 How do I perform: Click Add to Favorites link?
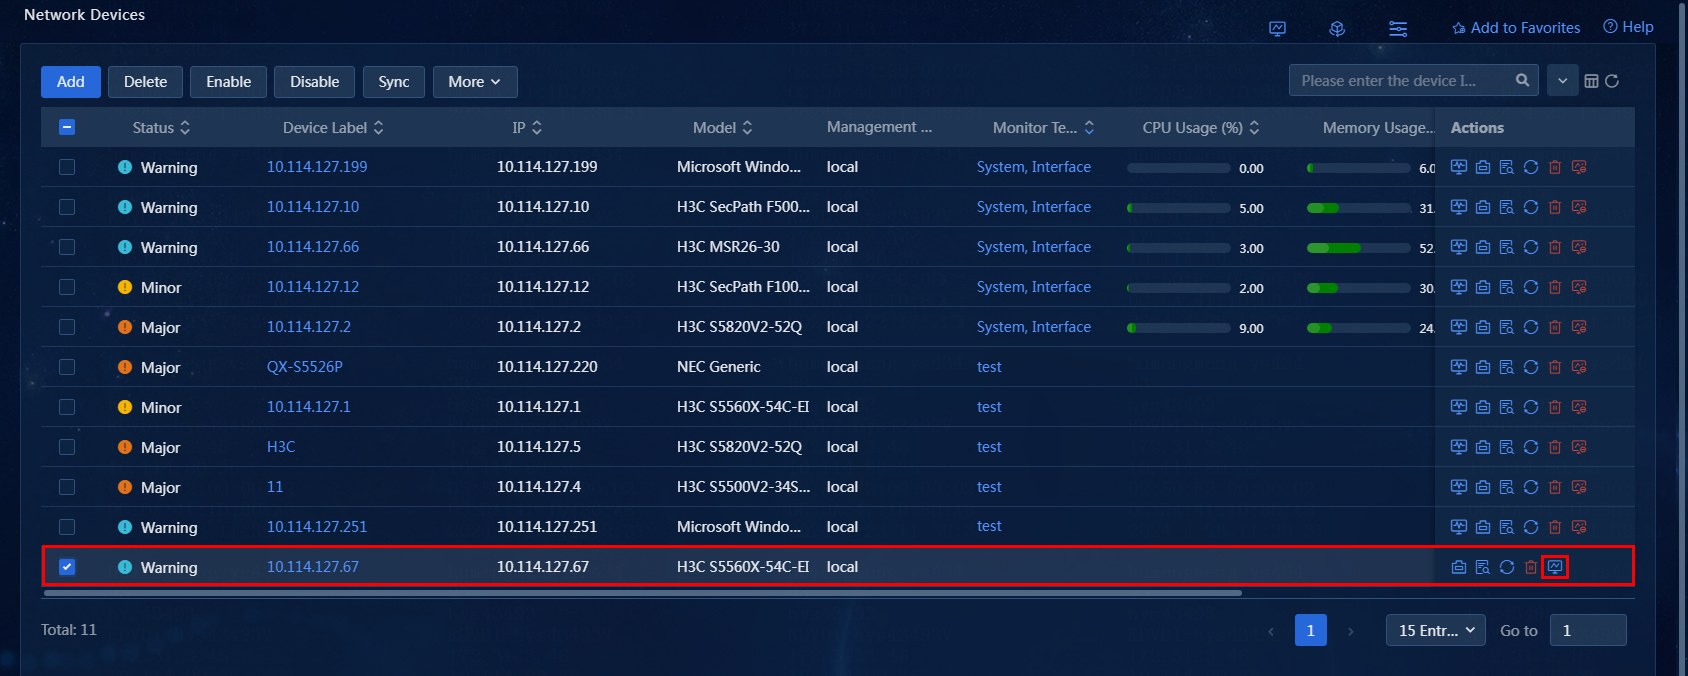coord(1516,28)
